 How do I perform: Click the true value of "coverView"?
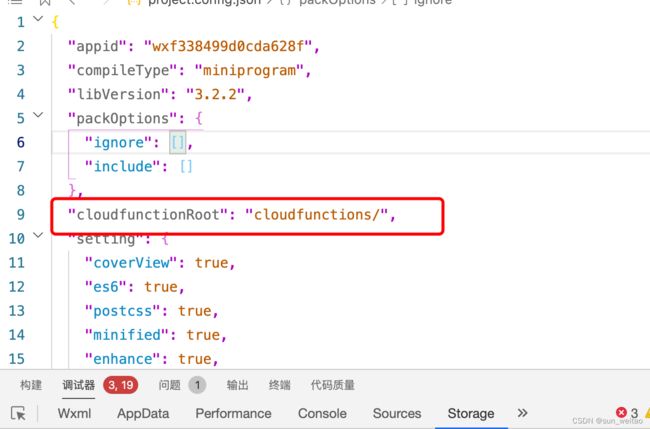[x=211, y=262]
